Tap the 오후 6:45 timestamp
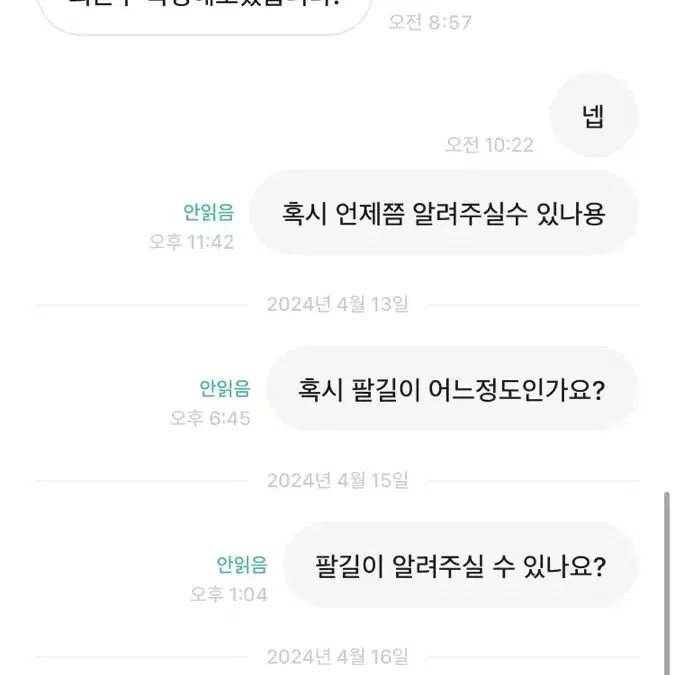 pyautogui.click(x=210, y=418)
